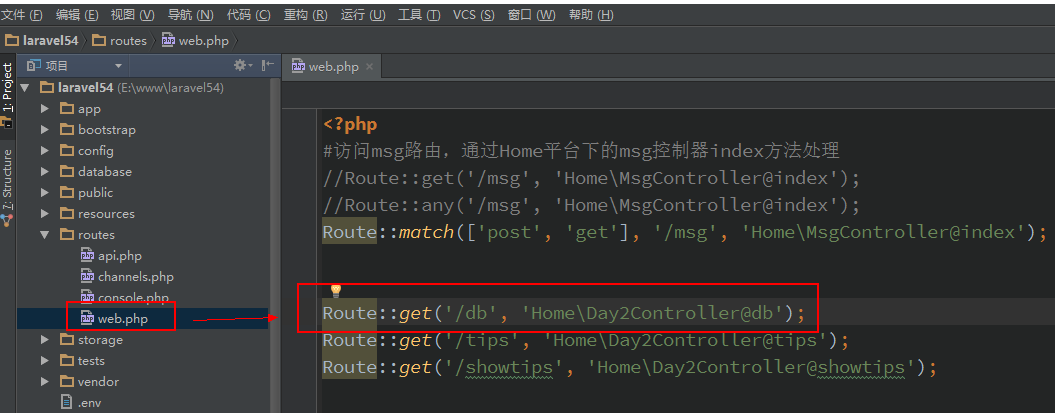Expand the app folder
This screenshot has height=413, width=1055.
tap(45, 109)
